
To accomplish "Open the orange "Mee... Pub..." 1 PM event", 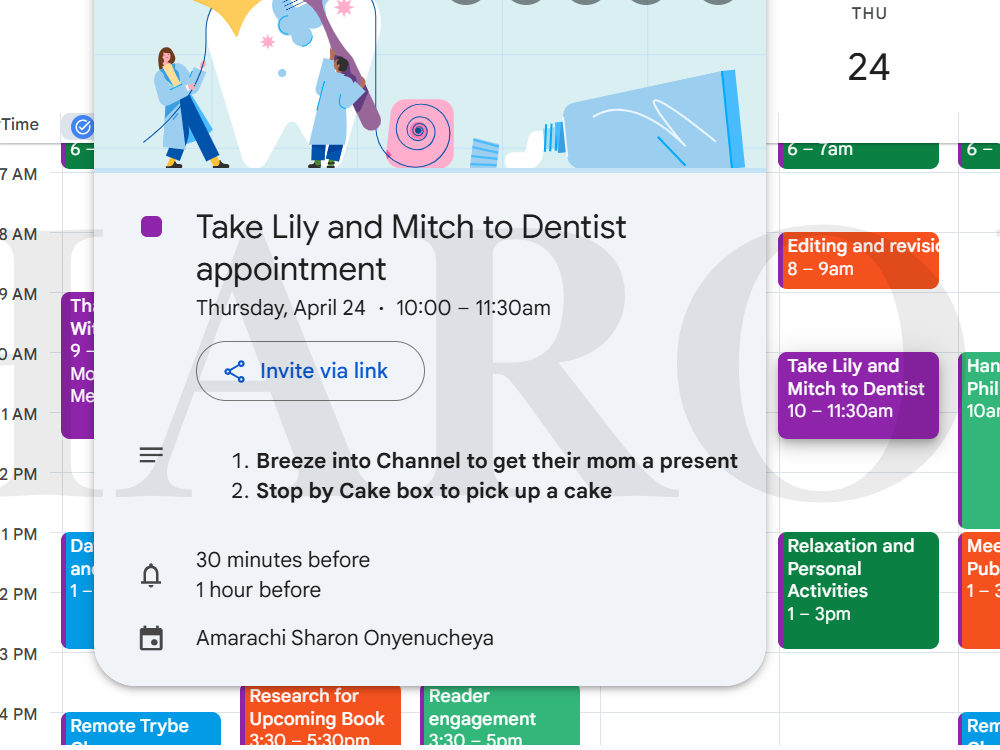I will 979,591.
